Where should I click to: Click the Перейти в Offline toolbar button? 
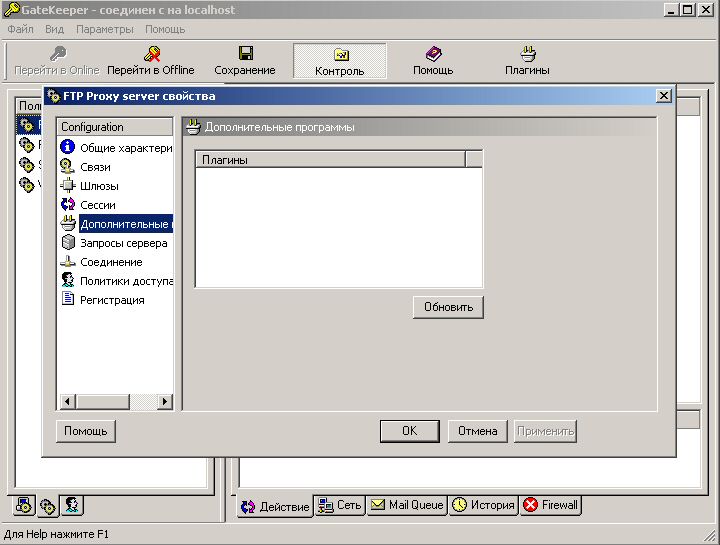pyautogui.click(x=151, y=61)
